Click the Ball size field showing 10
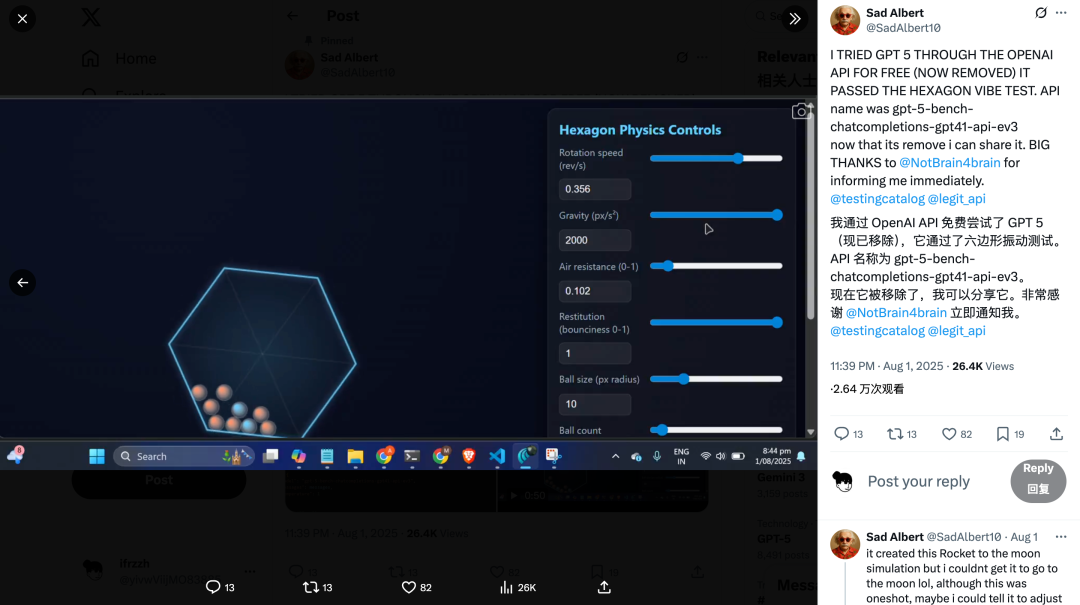This screenshot has height=605, width=1080. click(594, 404)
